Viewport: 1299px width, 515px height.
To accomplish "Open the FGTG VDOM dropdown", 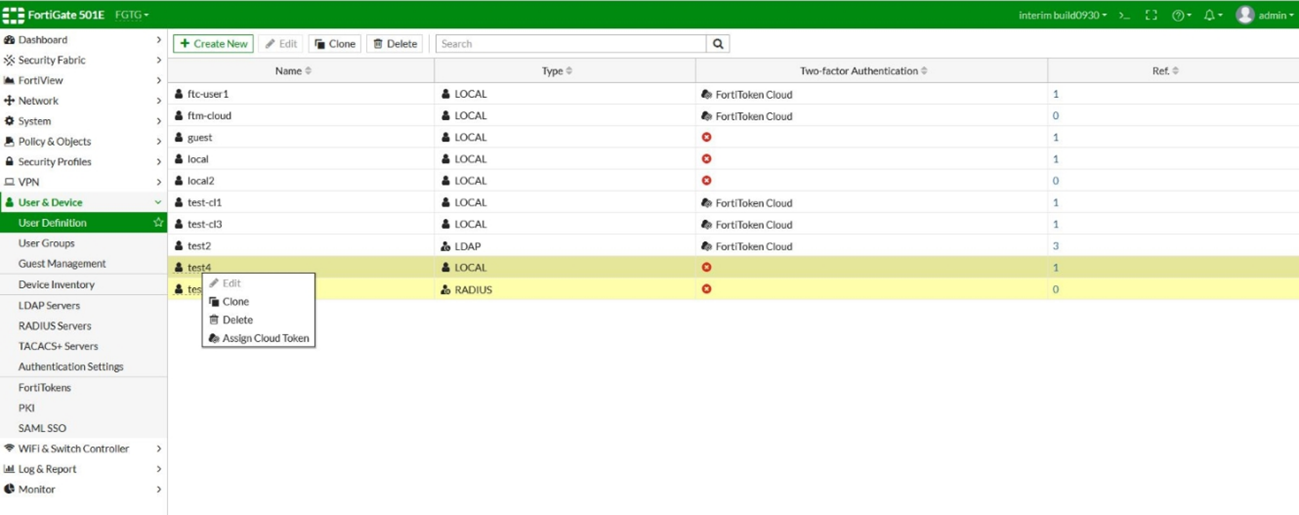I will (x=132, y=15).
